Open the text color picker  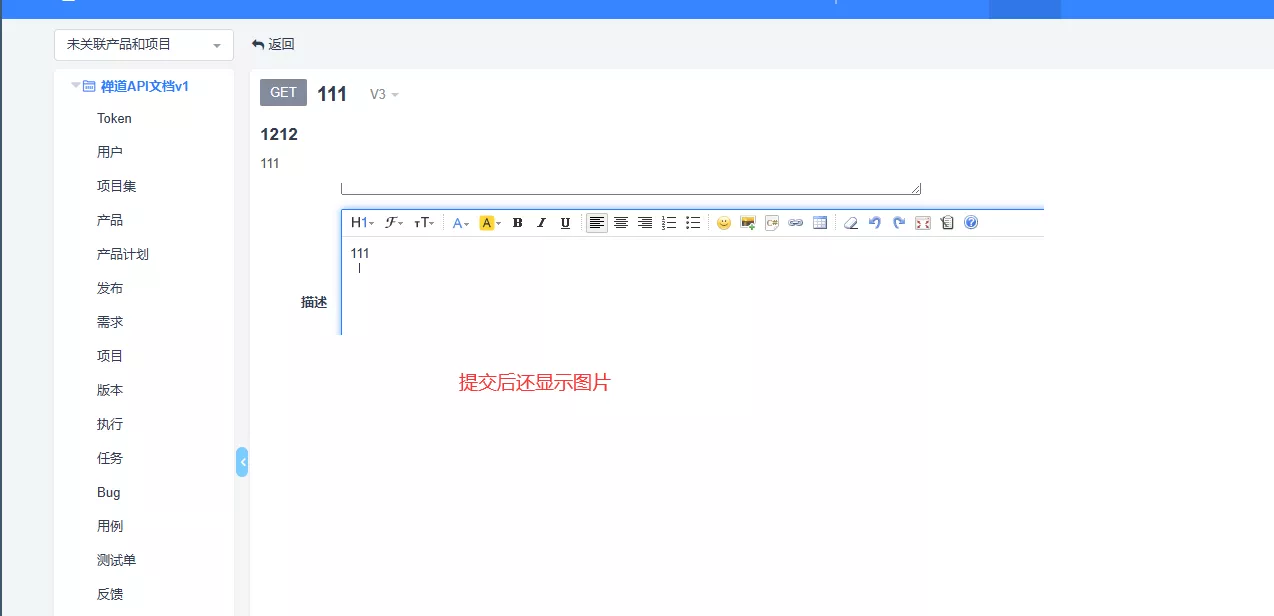coord(460,223)
